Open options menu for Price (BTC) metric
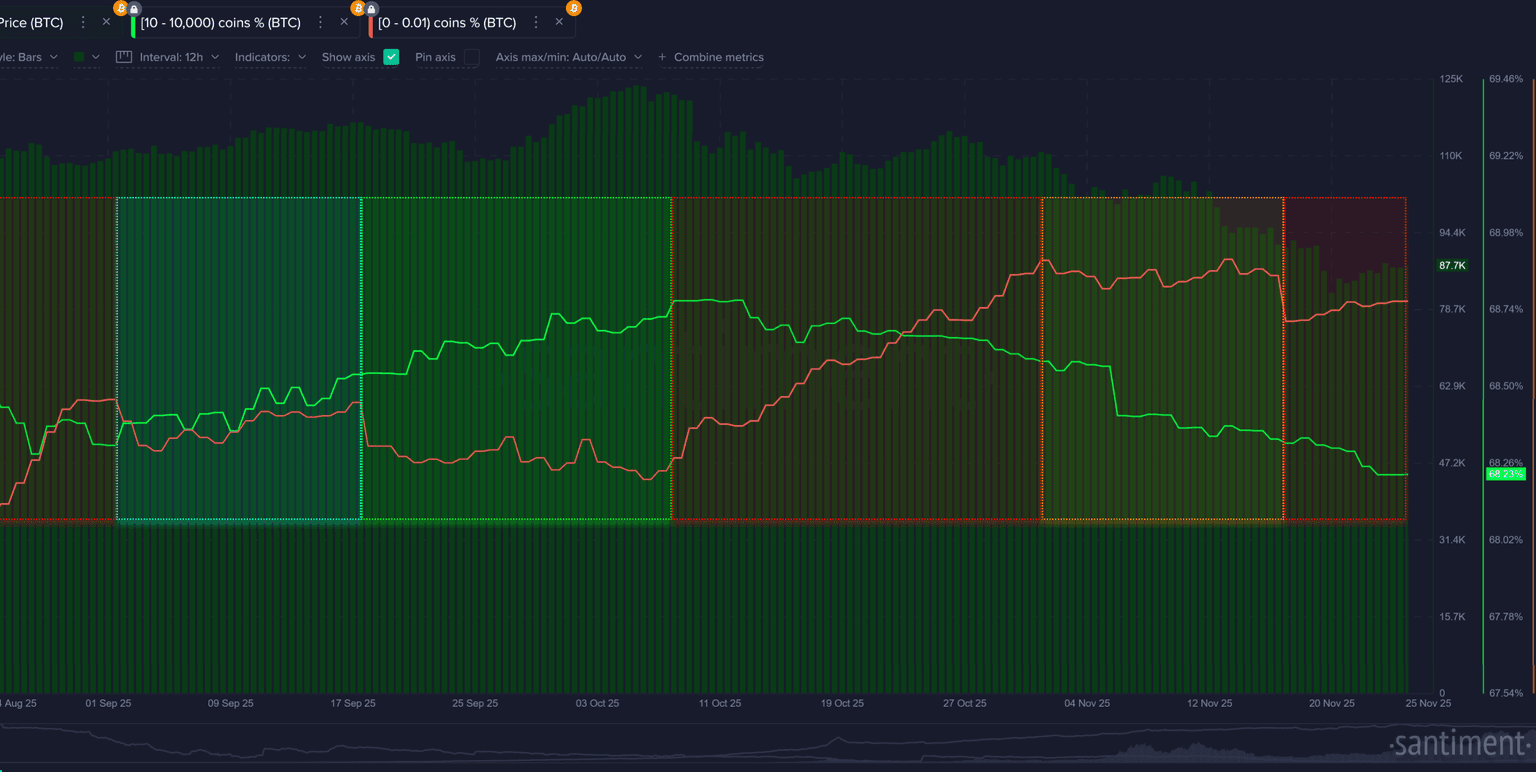 tap(83, 22)
